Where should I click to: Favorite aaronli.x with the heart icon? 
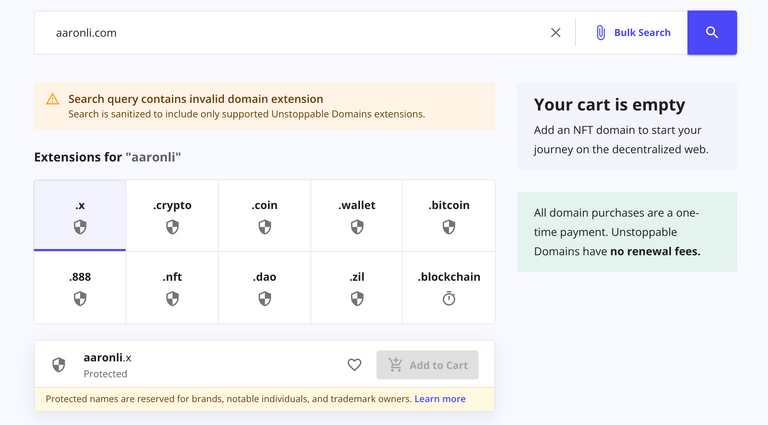tap(354, 365)
